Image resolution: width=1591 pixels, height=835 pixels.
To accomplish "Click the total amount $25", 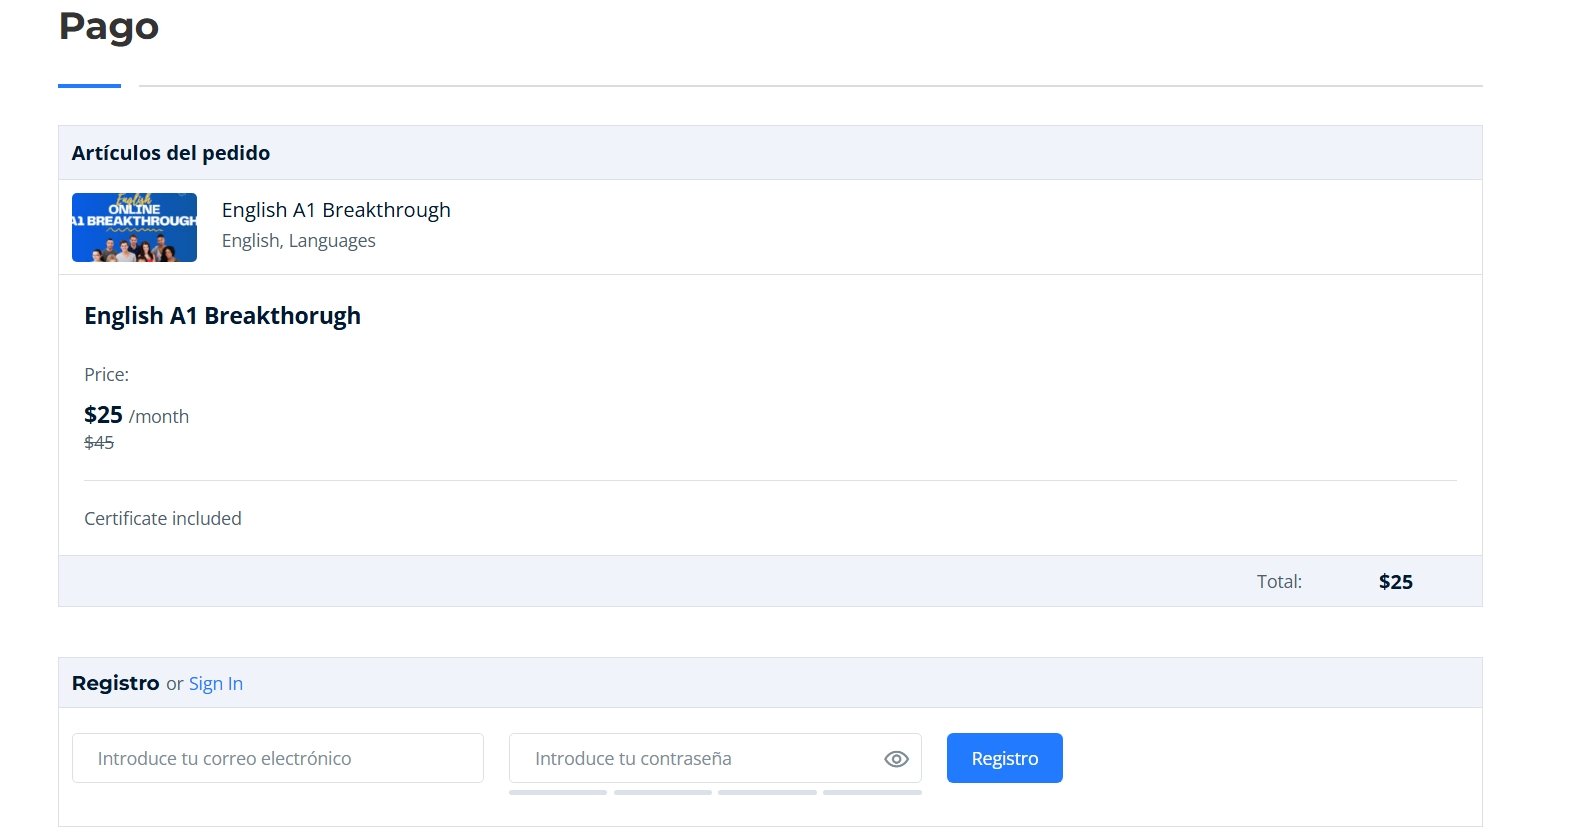I will 1395,582.
